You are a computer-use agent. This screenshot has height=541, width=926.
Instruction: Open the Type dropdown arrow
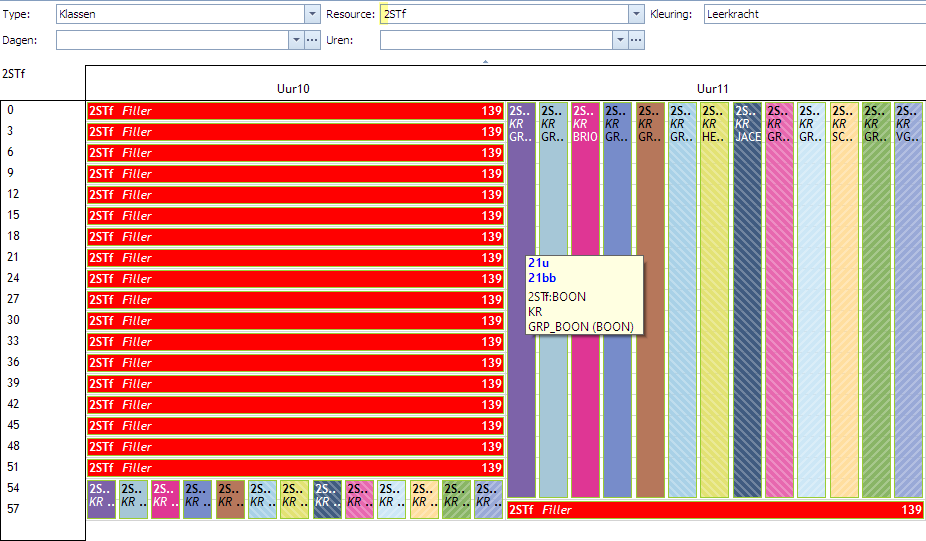click(312, 14)
